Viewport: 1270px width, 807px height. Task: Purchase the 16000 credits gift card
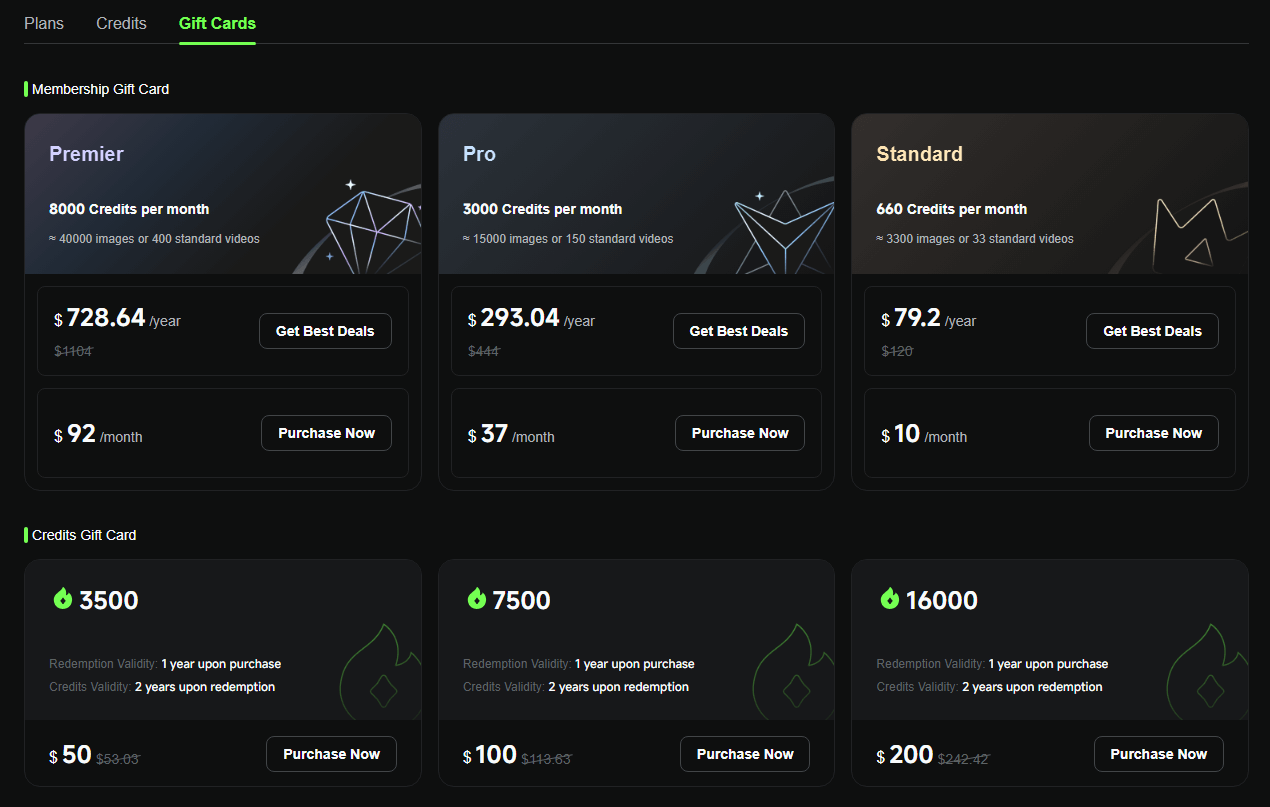(1158, 754)
